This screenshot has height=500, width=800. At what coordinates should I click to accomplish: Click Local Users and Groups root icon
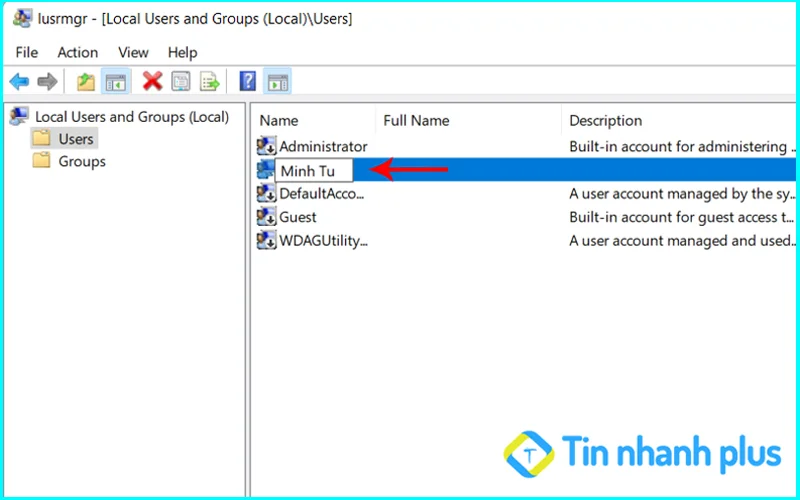tap(19, 117)
